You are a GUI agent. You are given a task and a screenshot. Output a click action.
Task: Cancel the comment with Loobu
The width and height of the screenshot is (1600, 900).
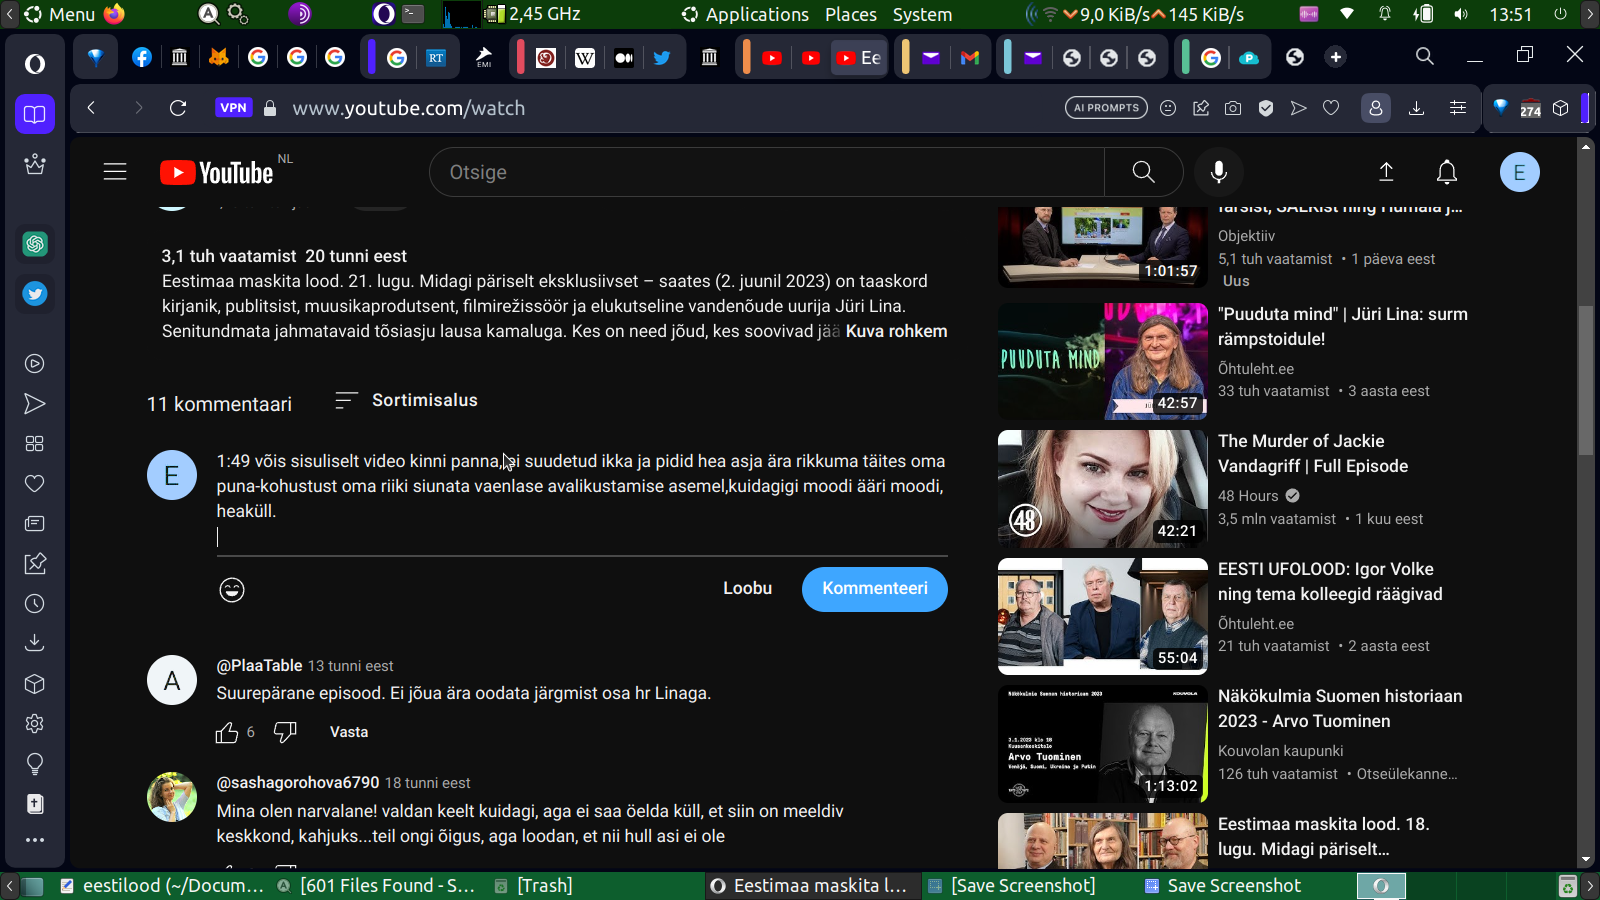748,589
